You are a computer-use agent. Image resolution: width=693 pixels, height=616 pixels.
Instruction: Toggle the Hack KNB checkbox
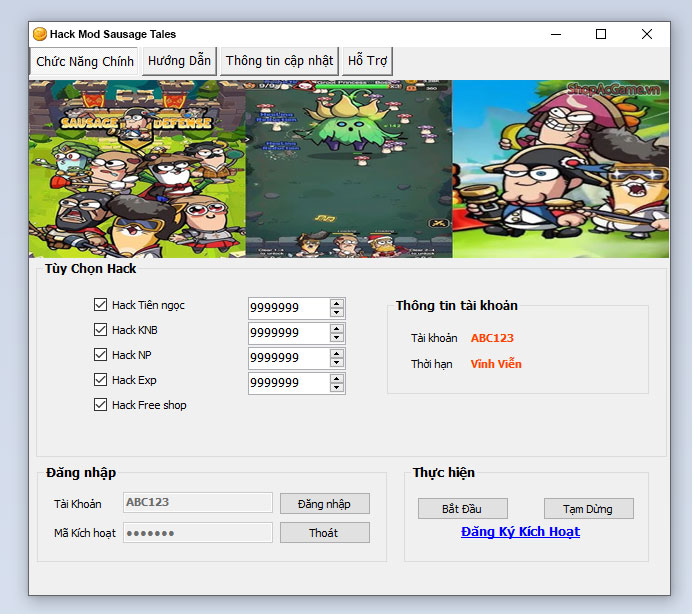pos(100,330)
